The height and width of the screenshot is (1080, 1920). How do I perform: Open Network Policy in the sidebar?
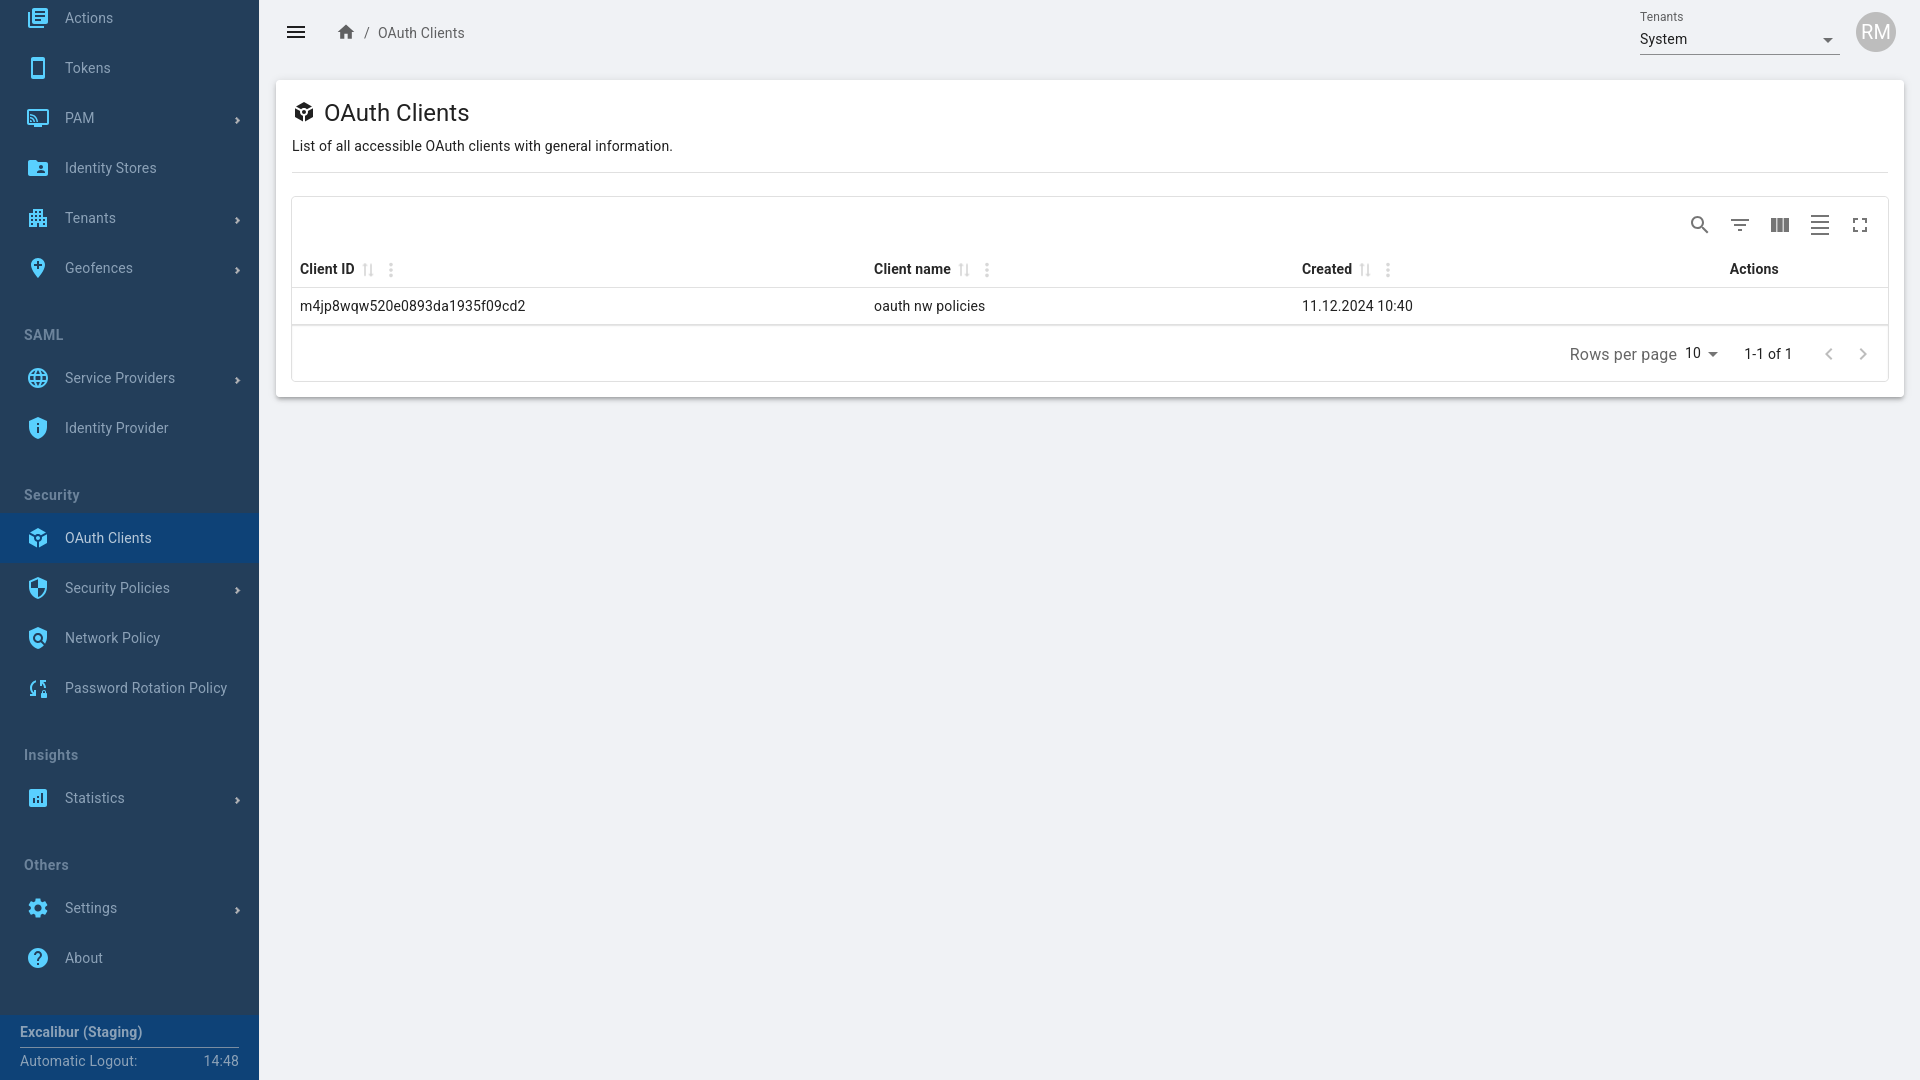pos(112,638)
